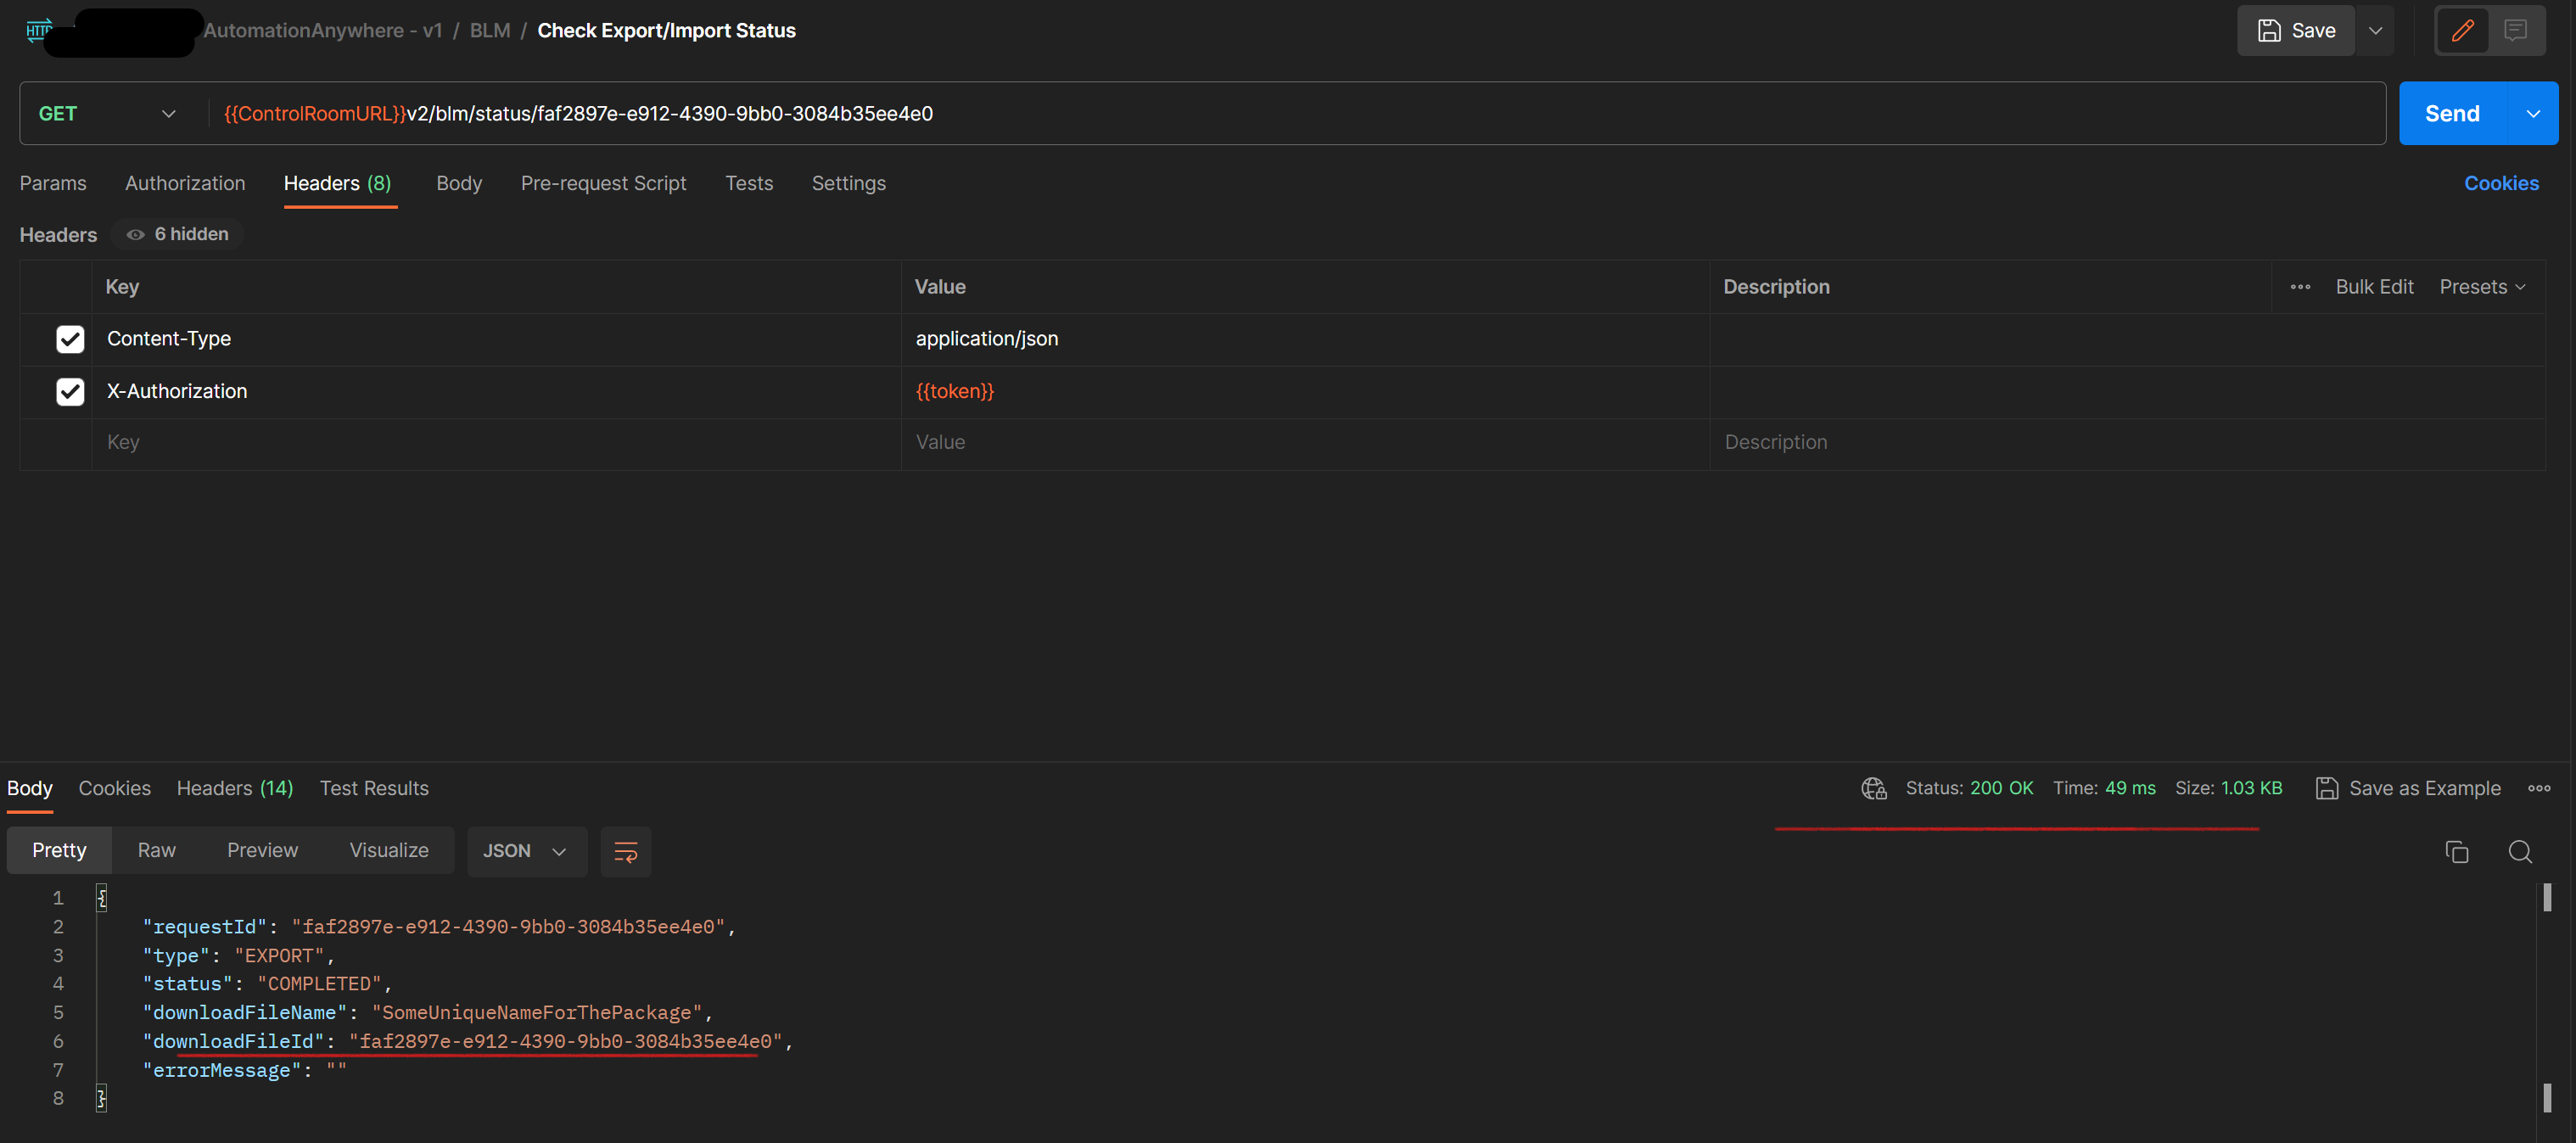Expand the Send button dropdown arrow
This screenshot has width=2576, height=1143.
[2533, 113]
